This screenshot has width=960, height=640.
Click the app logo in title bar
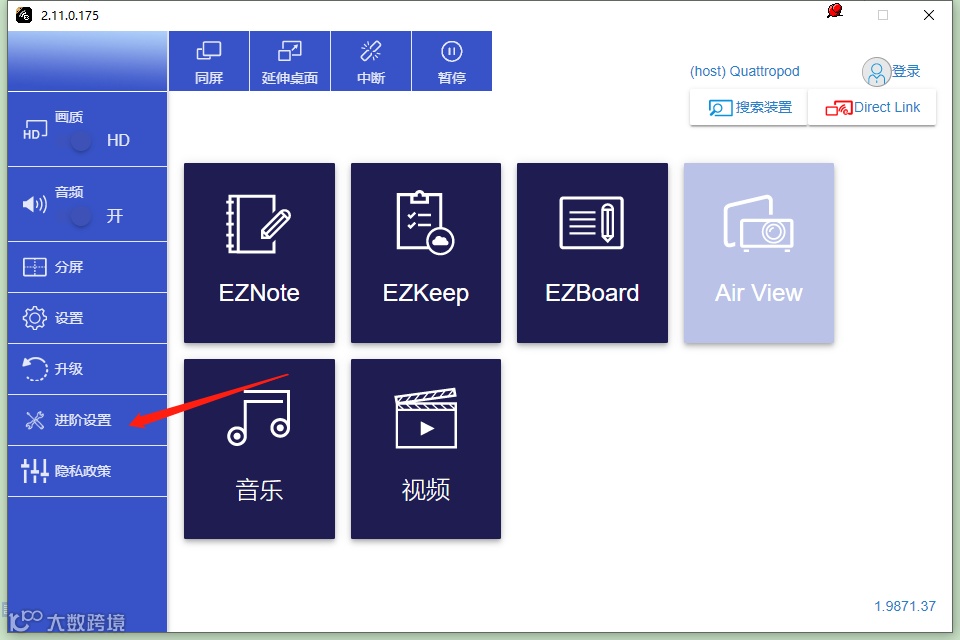tap(24, 15)
